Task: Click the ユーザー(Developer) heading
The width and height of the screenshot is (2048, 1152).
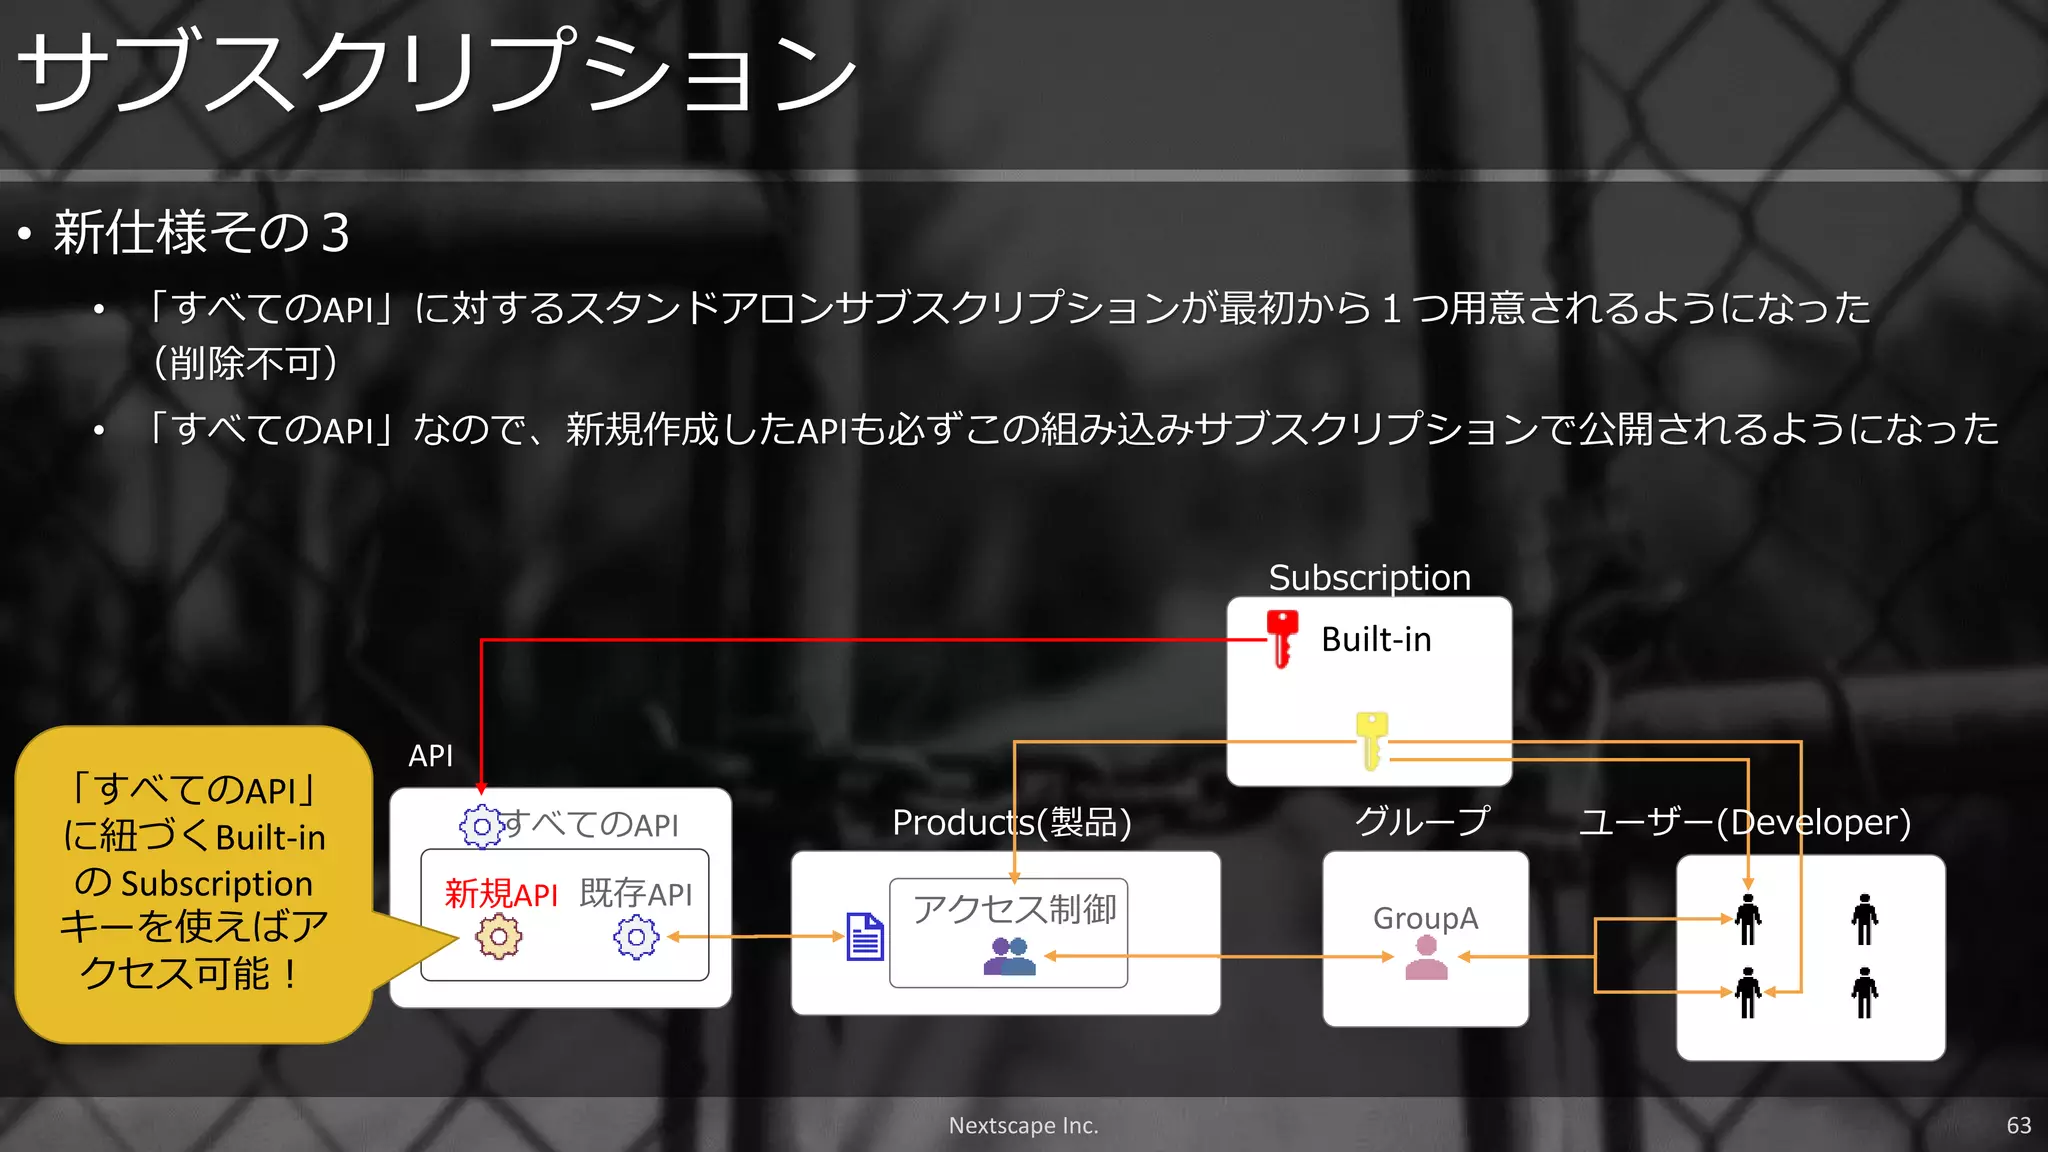Action: (x=1745, y=822)
